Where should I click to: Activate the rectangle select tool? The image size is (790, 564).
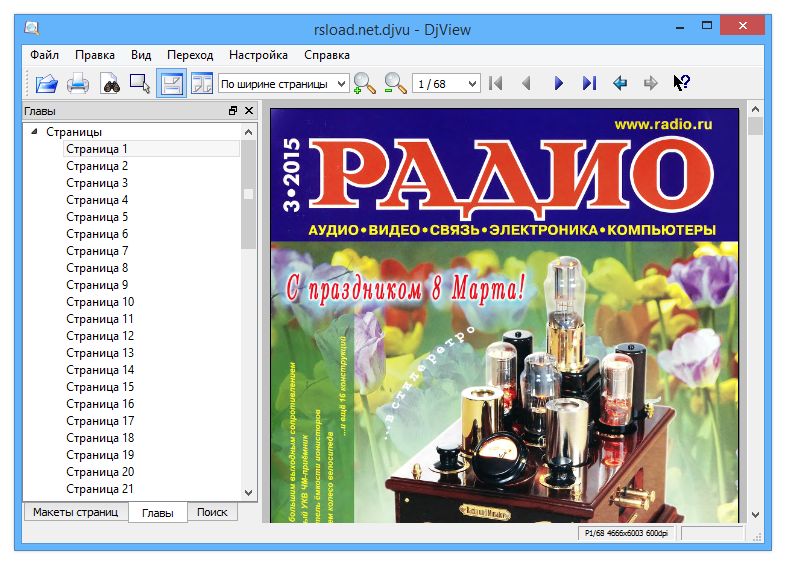(x=140, y=83)
